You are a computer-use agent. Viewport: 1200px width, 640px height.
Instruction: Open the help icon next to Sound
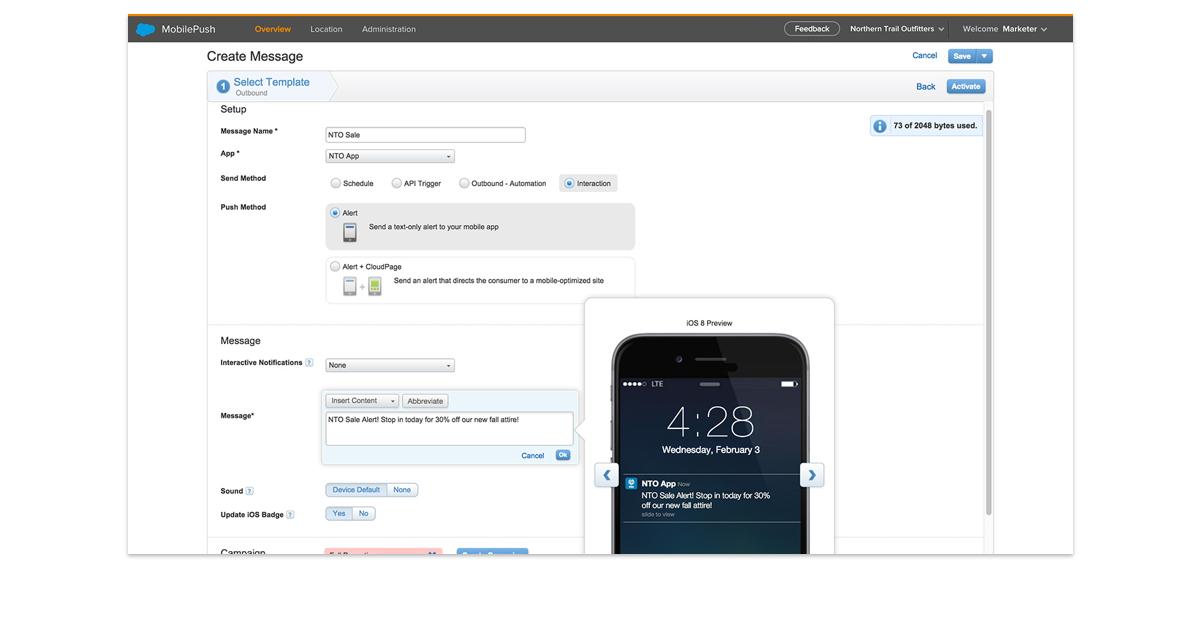(x=249, y=491)
